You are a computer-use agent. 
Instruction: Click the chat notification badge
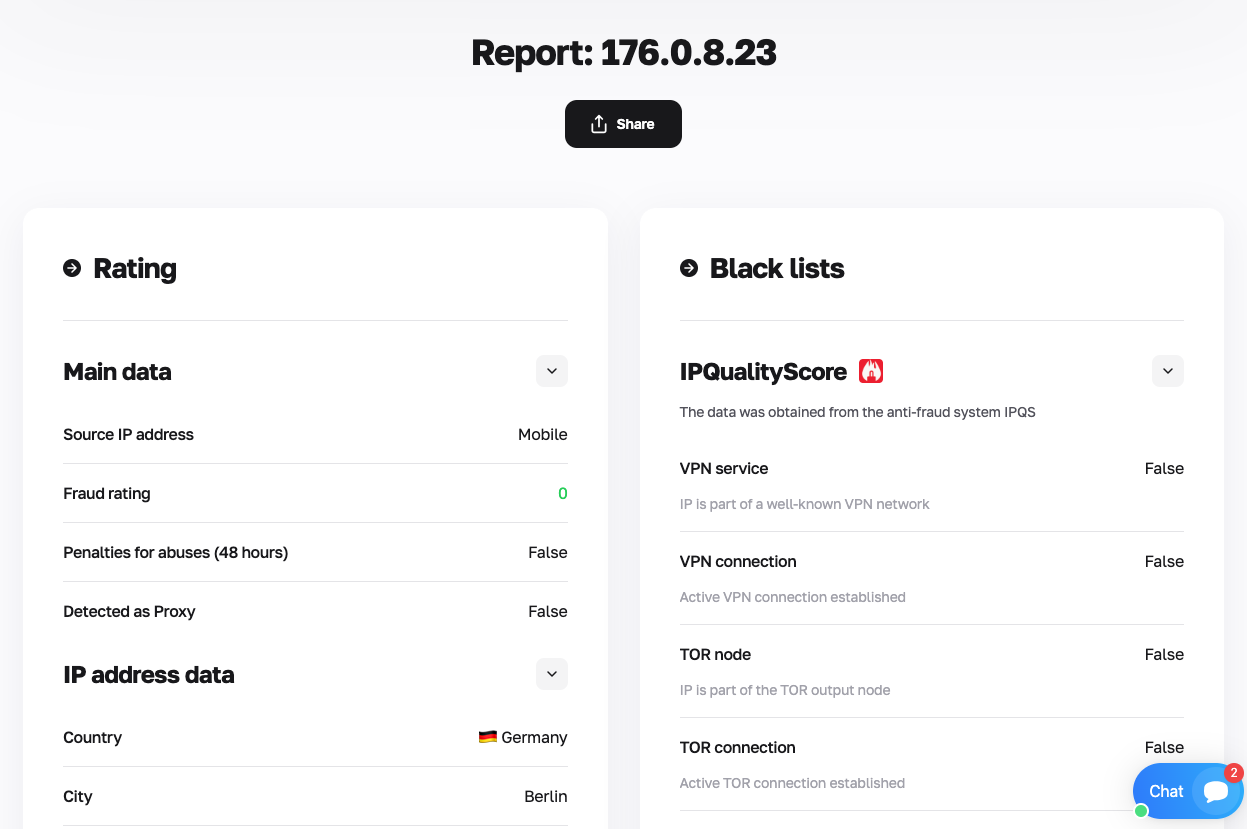(1234, 773)
